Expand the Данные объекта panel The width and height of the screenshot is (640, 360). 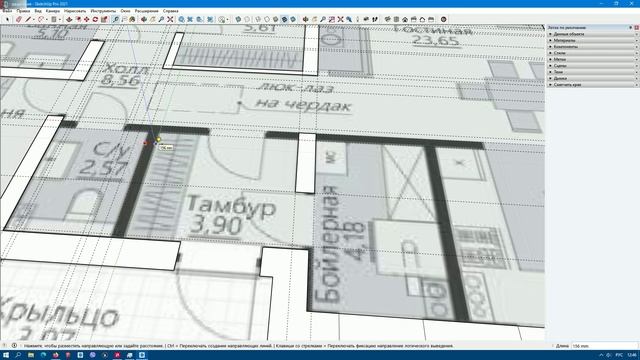click(x=593, y=34)
